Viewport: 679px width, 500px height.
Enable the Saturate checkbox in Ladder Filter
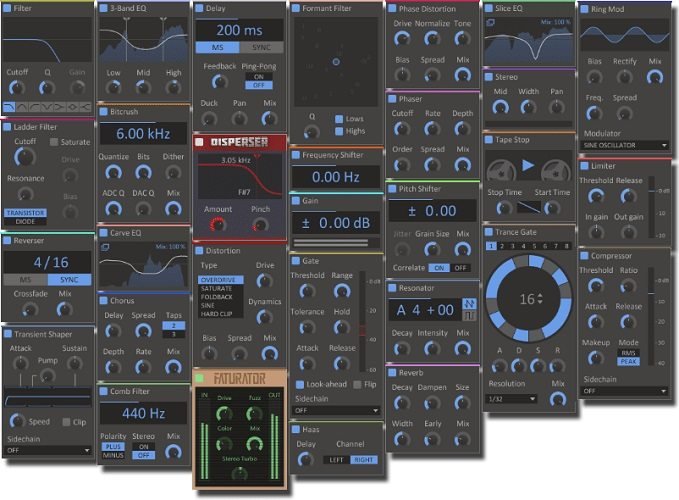[x=56, y=143]
